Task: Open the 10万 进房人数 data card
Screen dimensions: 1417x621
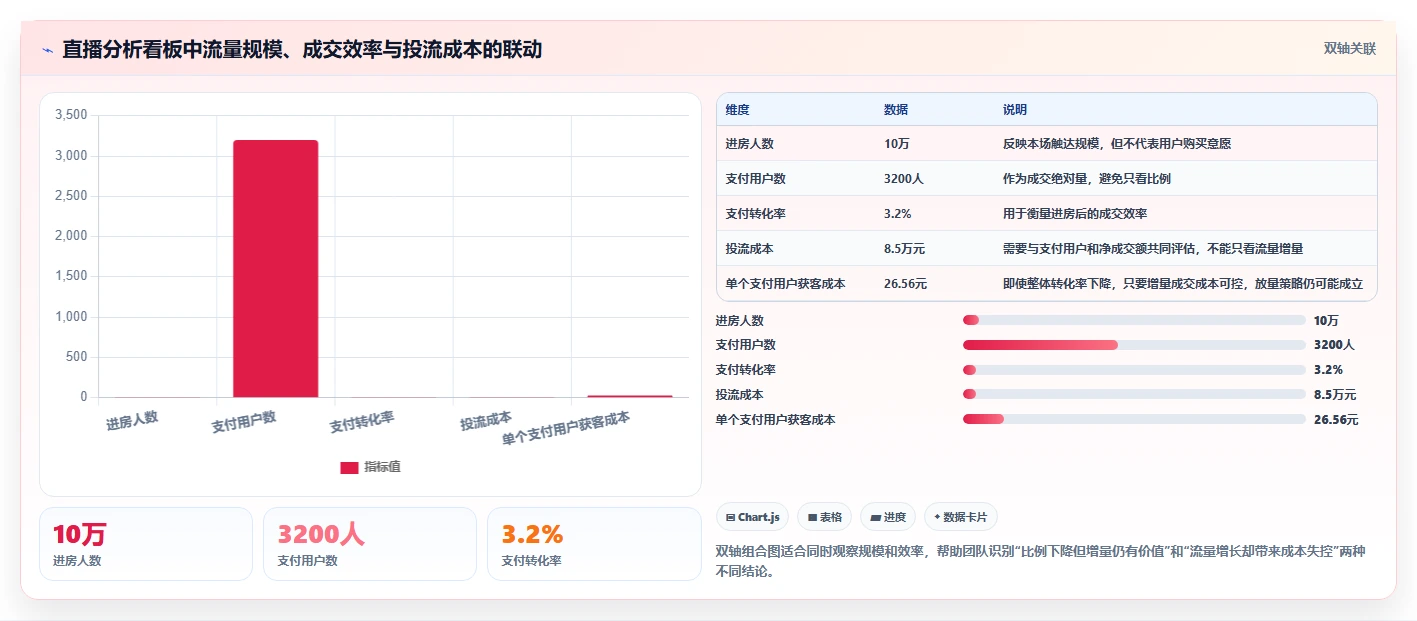Action: 146,544
